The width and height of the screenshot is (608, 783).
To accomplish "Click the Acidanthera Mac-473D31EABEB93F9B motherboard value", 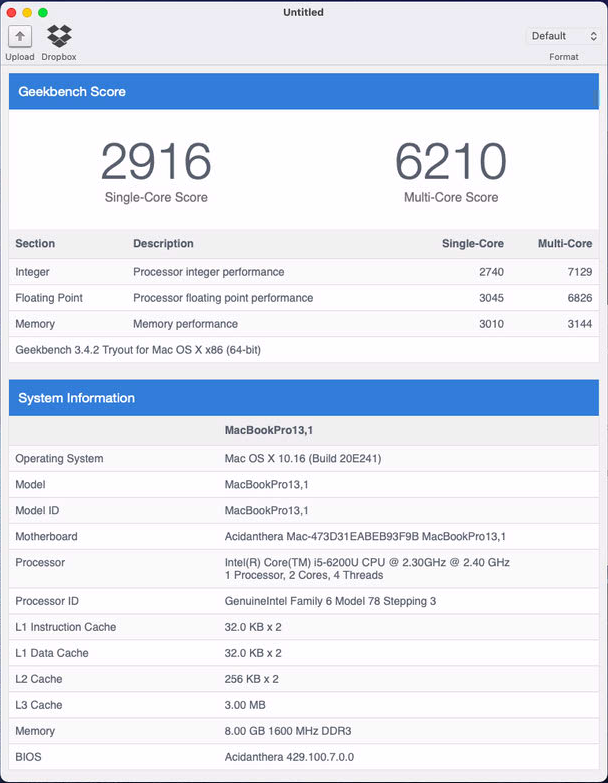I will coord(365,537).
